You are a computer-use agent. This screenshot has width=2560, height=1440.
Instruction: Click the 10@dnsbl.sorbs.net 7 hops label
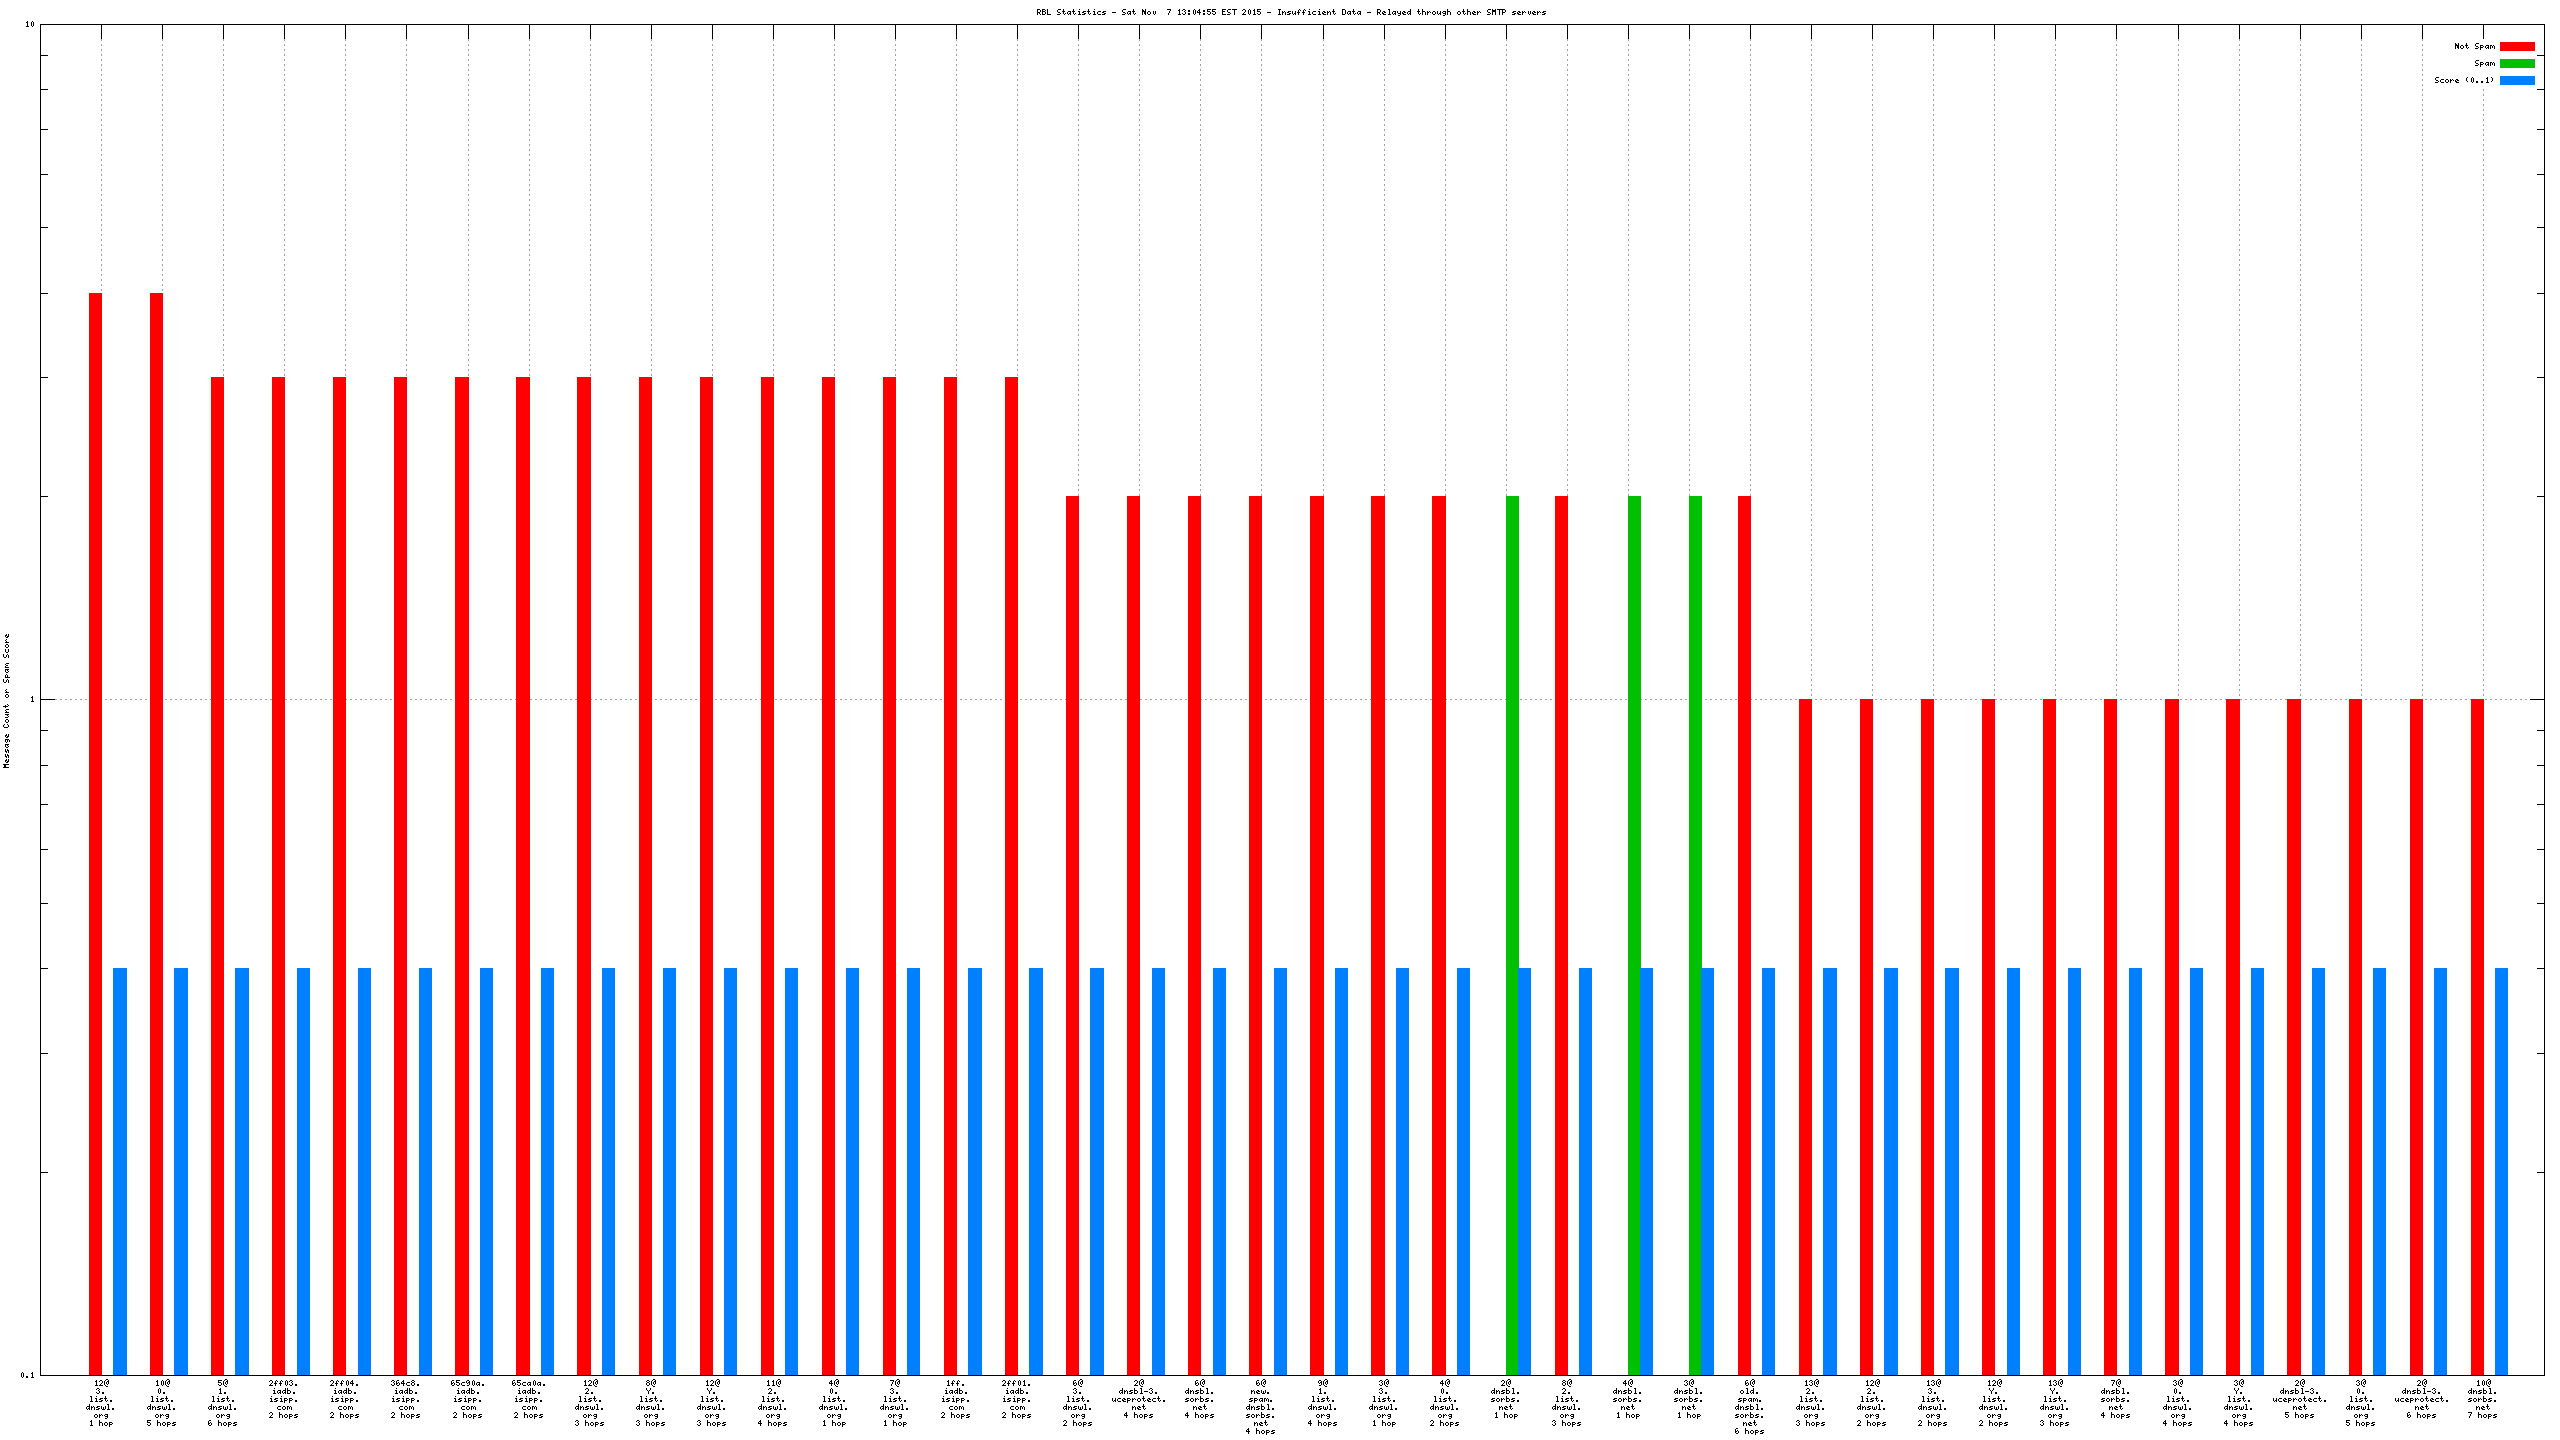click(2482, 1398)
